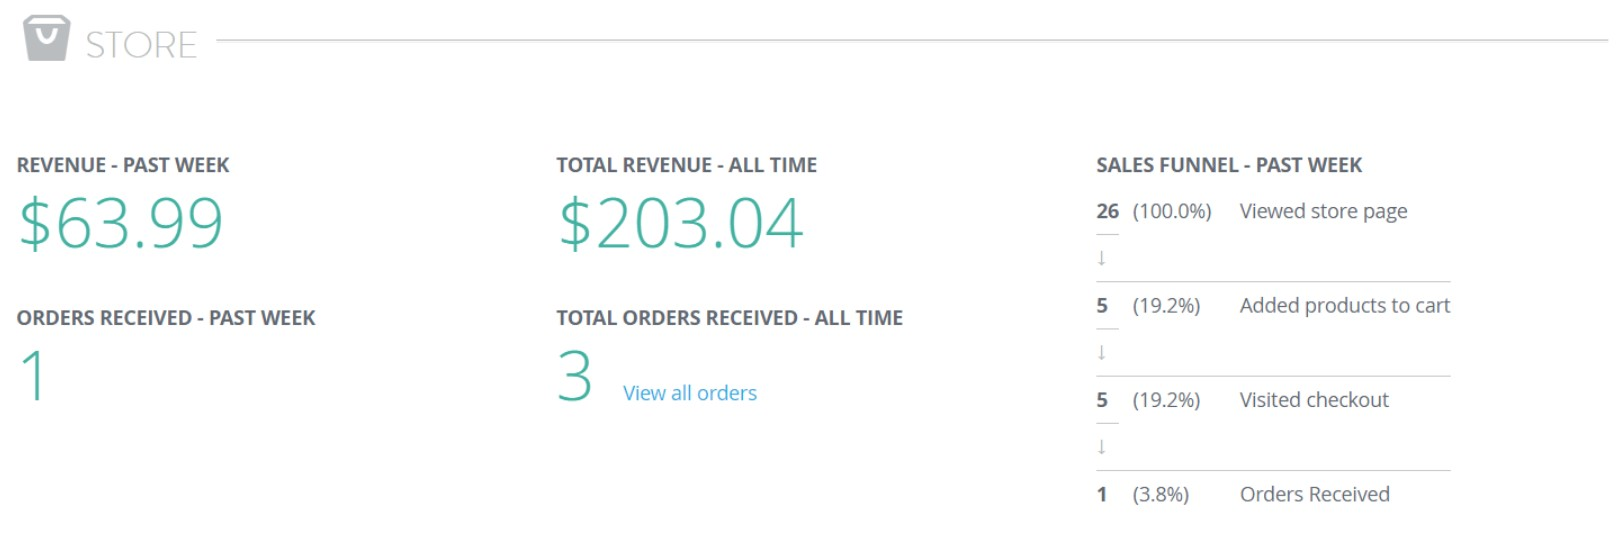Image resolution: width=1622 pixels, height=538 pixels.
Task: Click the Sales Funnel - Past Week heading
Action: tap(1229, 165)
